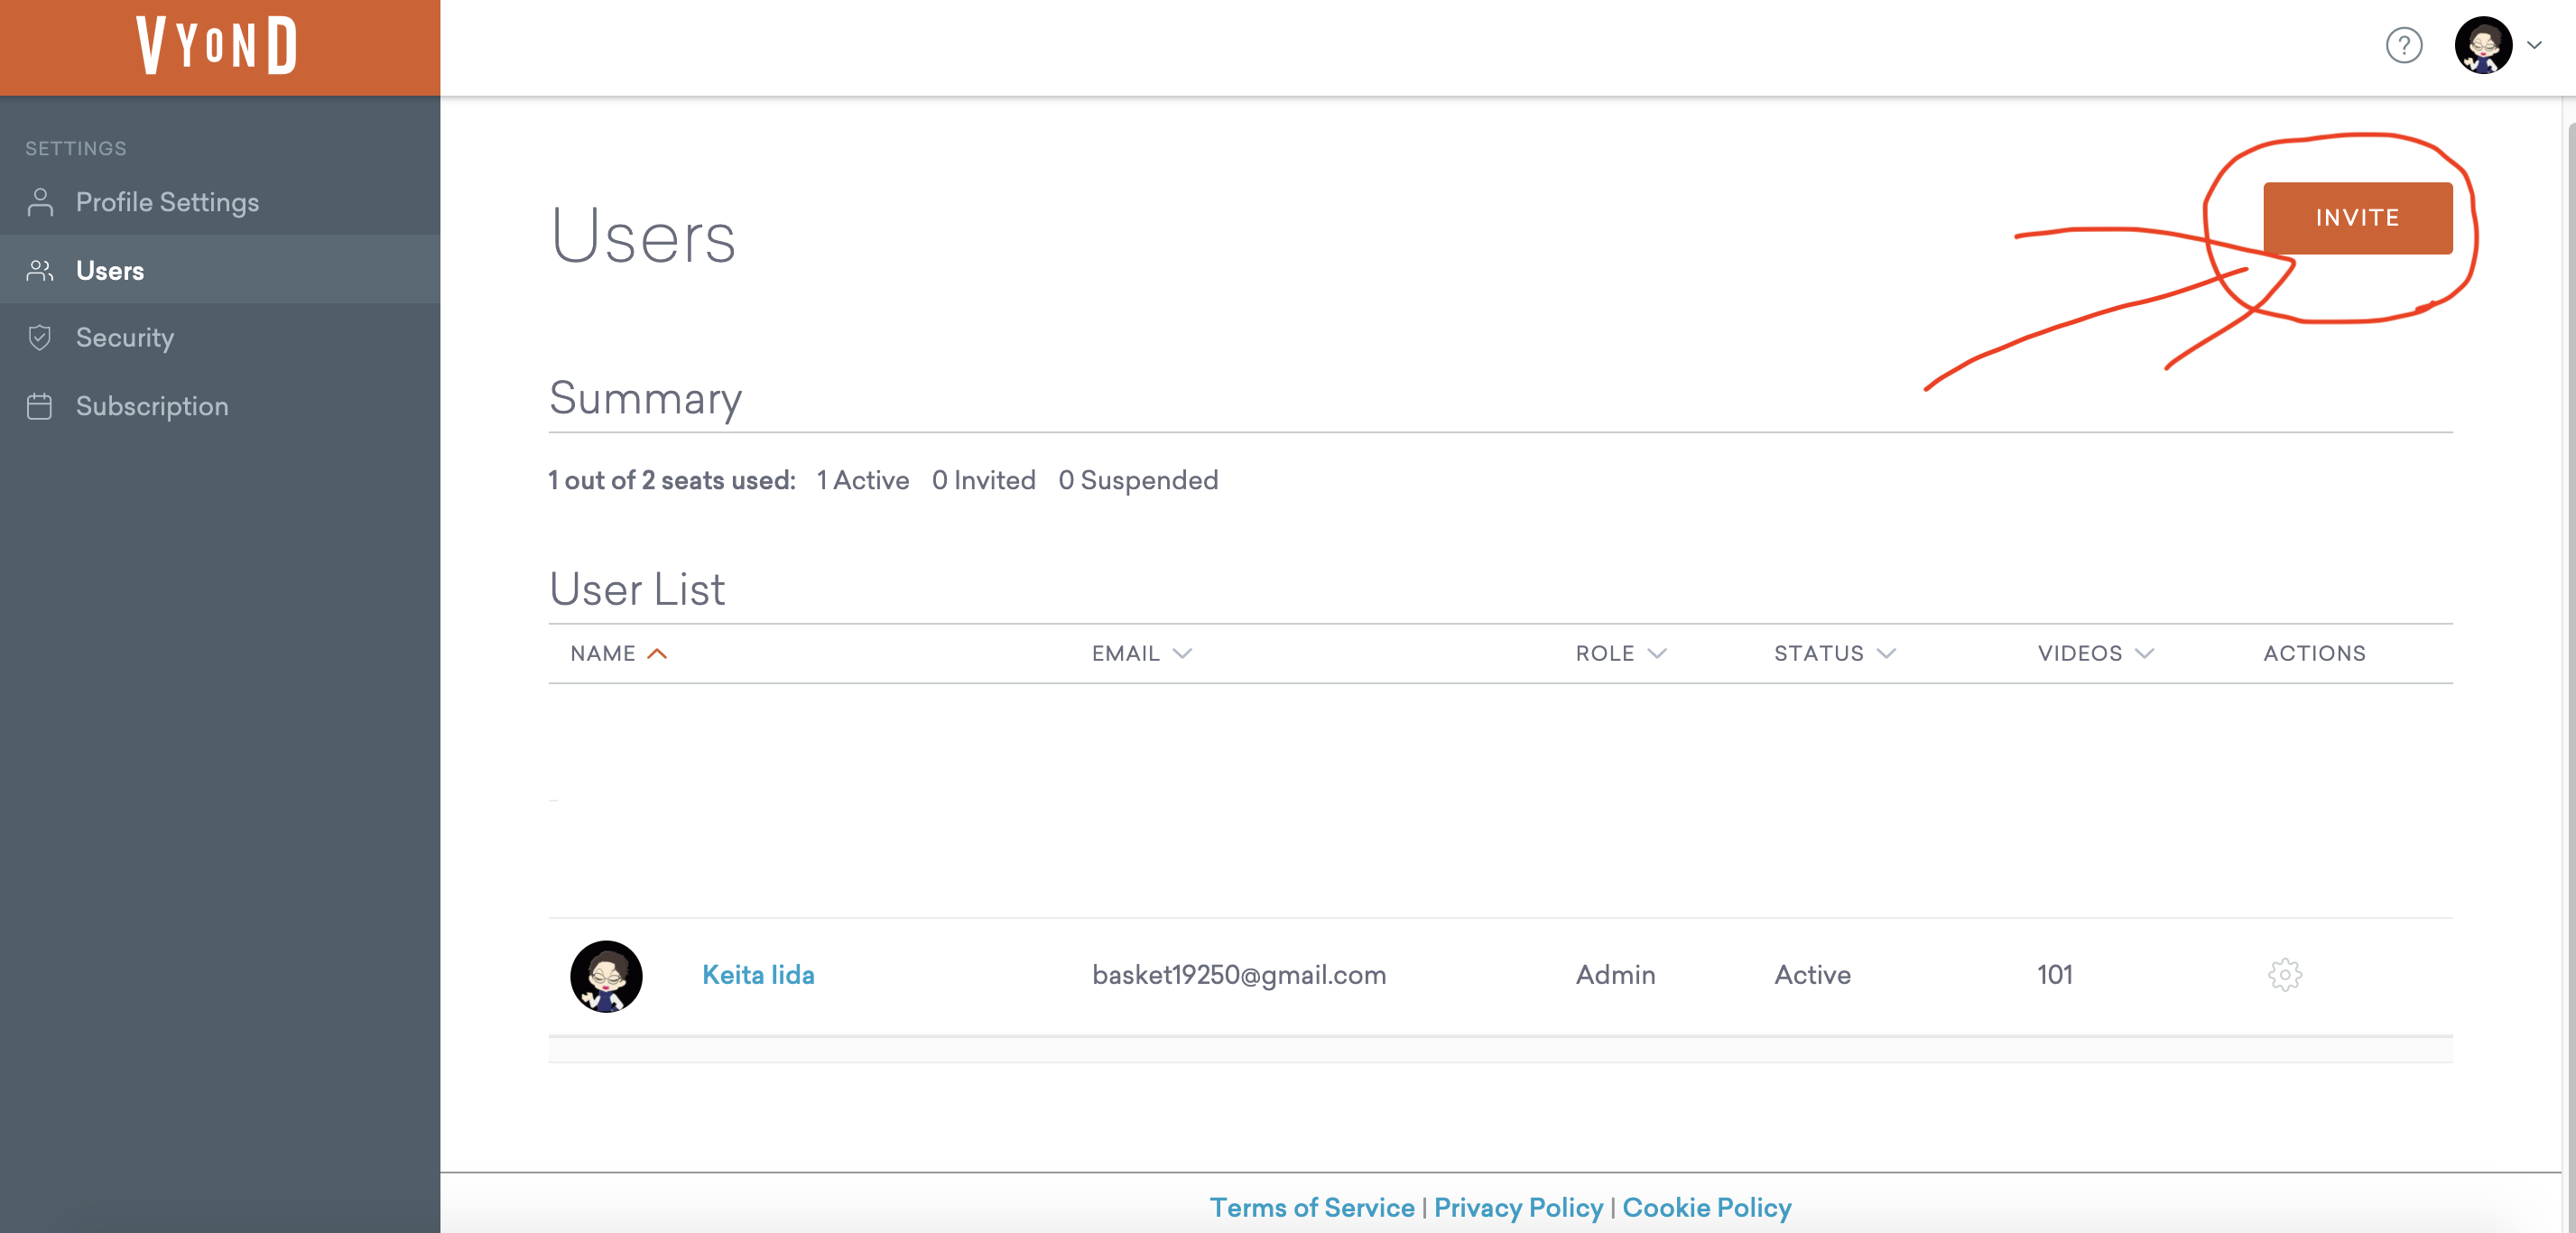
Task: Click the Active status cell
Action: 1812,975
